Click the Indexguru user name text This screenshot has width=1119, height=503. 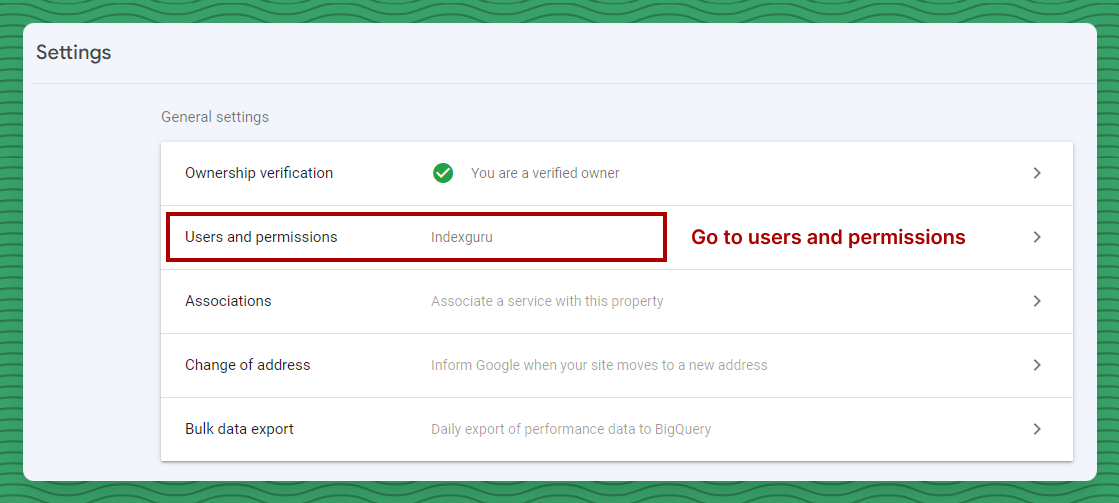point(462,237)
